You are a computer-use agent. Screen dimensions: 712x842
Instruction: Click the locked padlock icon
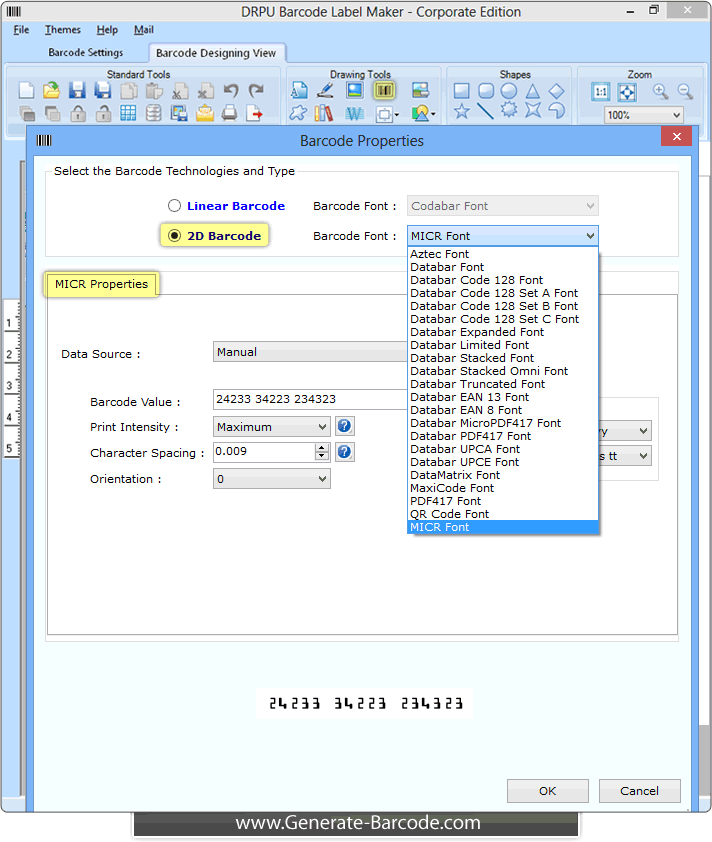pos(78,113)
